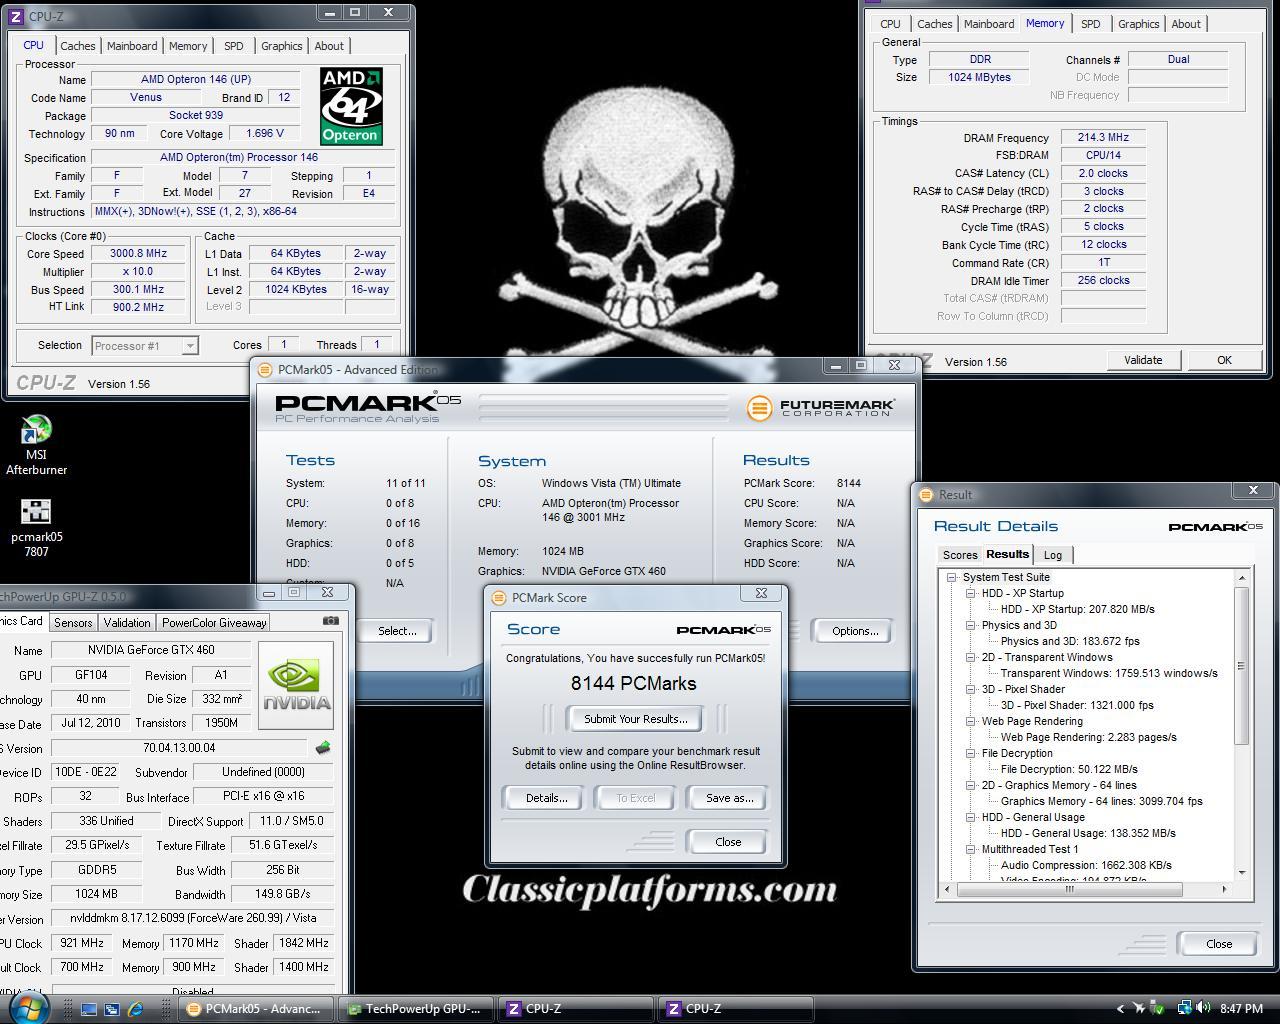Click the volume speaker tray icon
1280x1024 pixels.
pyautogui.click(x=1203, y=1008)
